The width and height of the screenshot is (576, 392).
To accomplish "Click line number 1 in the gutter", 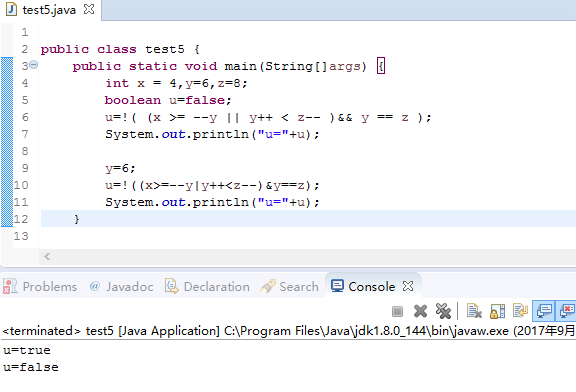I will coord(25,32).
